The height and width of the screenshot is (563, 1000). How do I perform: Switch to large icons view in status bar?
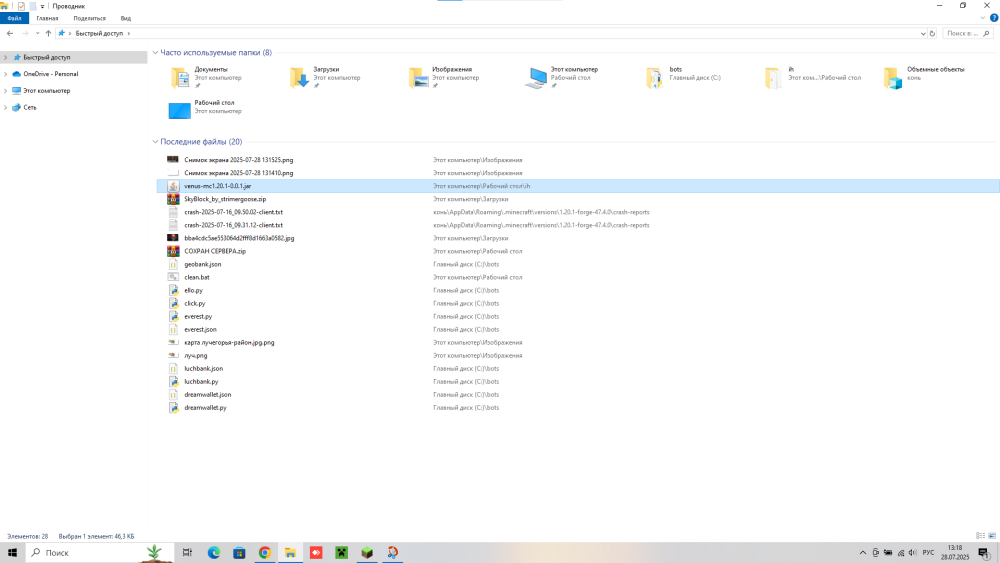(992, 536)
